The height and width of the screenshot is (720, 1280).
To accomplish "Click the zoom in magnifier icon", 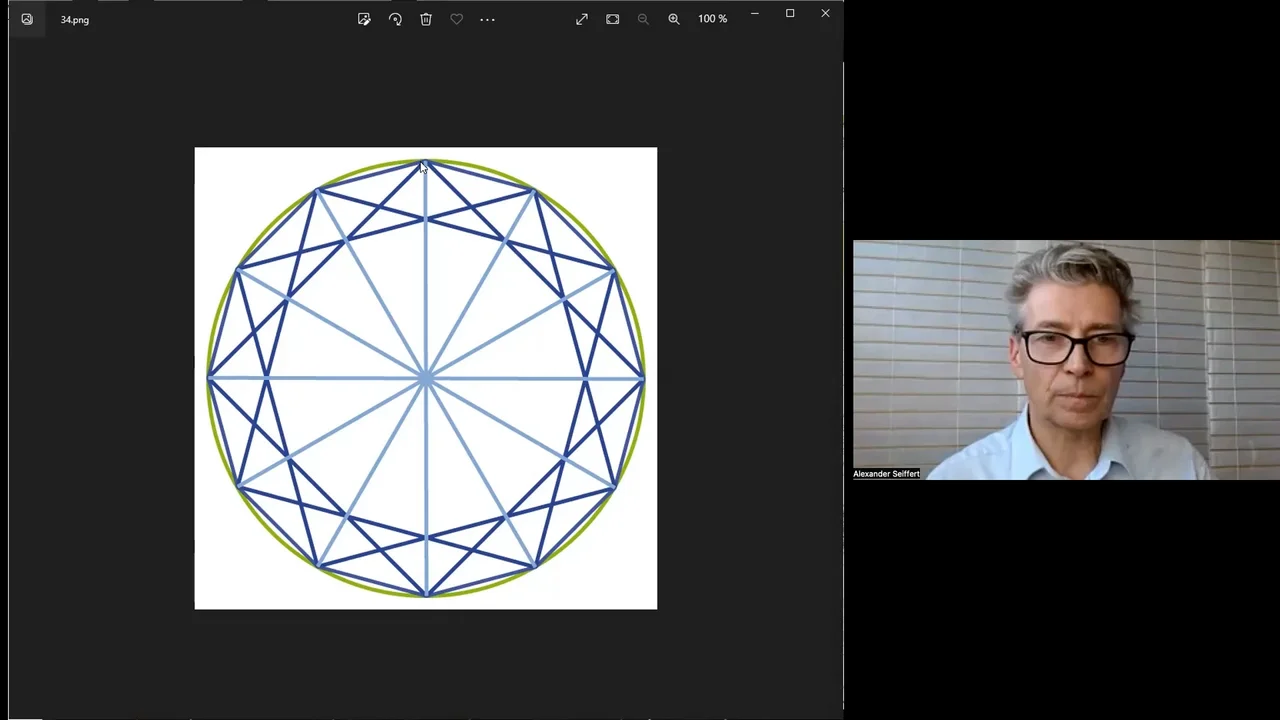I will point(674,19).
